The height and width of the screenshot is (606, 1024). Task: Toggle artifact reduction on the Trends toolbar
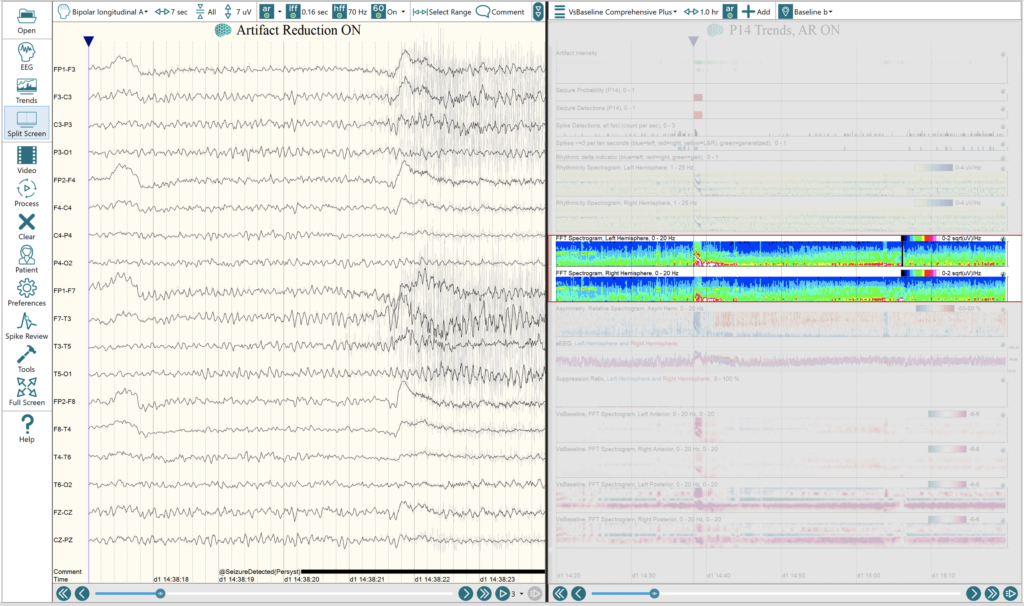pyautogui.click(x=729, y=11)
